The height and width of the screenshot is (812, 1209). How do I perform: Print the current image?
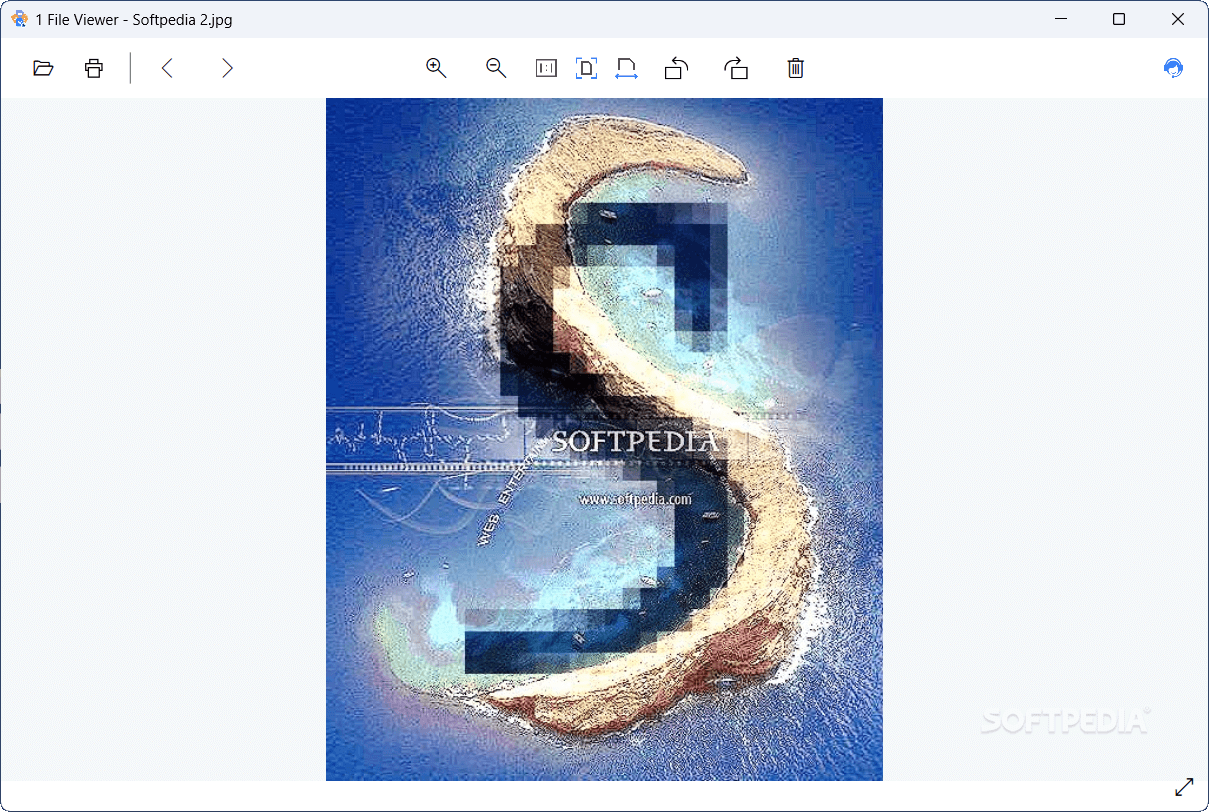pos(94,68)
